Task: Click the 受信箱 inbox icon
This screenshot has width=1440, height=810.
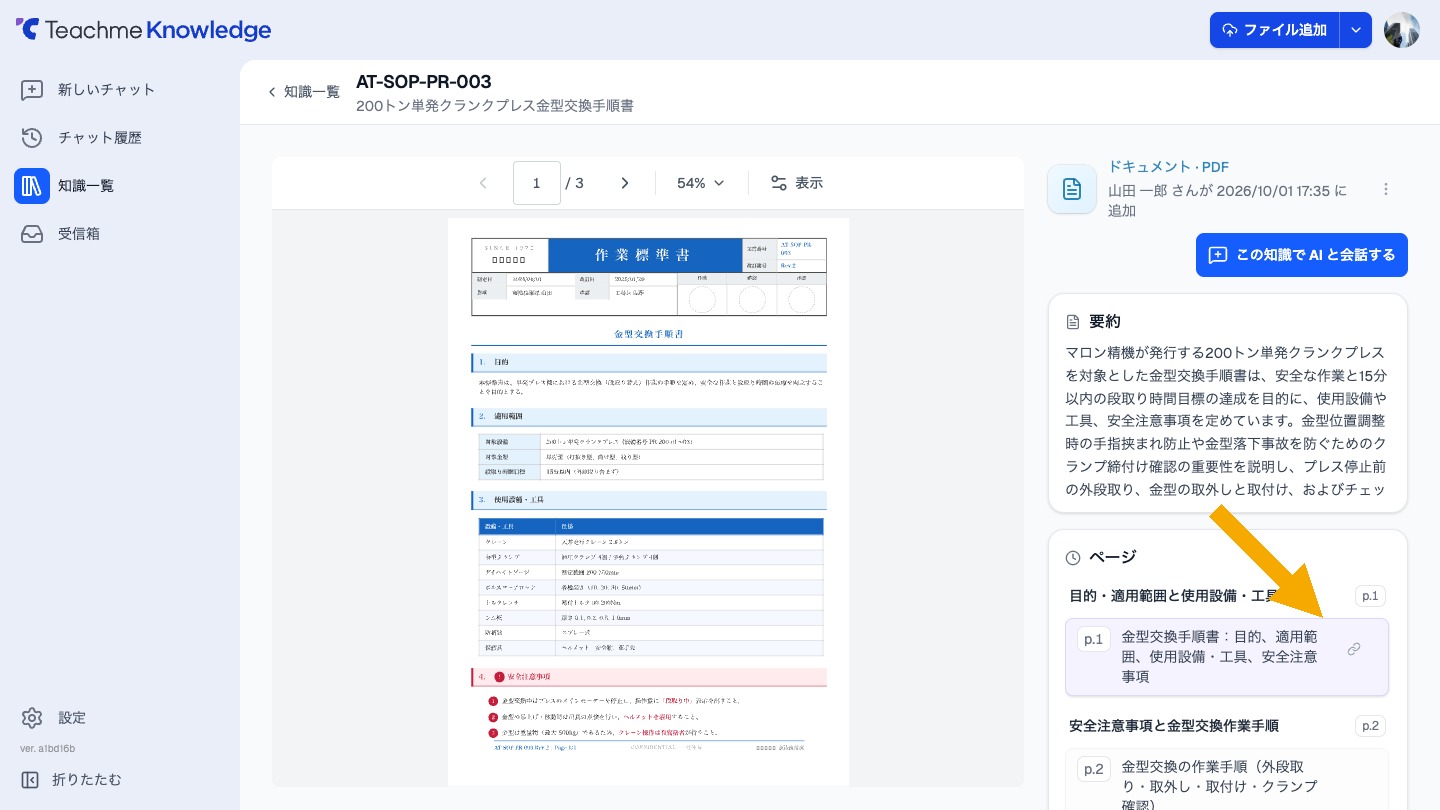Action: point(32,234)
